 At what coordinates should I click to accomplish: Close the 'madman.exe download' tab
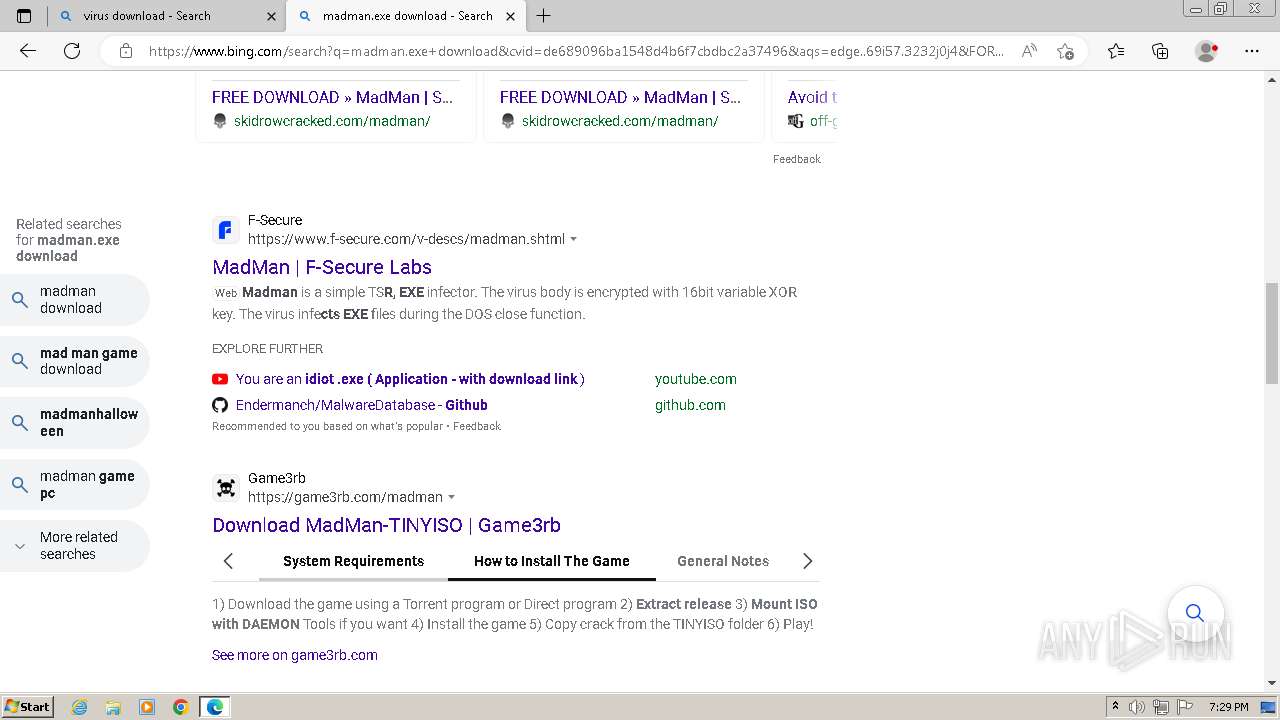[x=511, y=16]
